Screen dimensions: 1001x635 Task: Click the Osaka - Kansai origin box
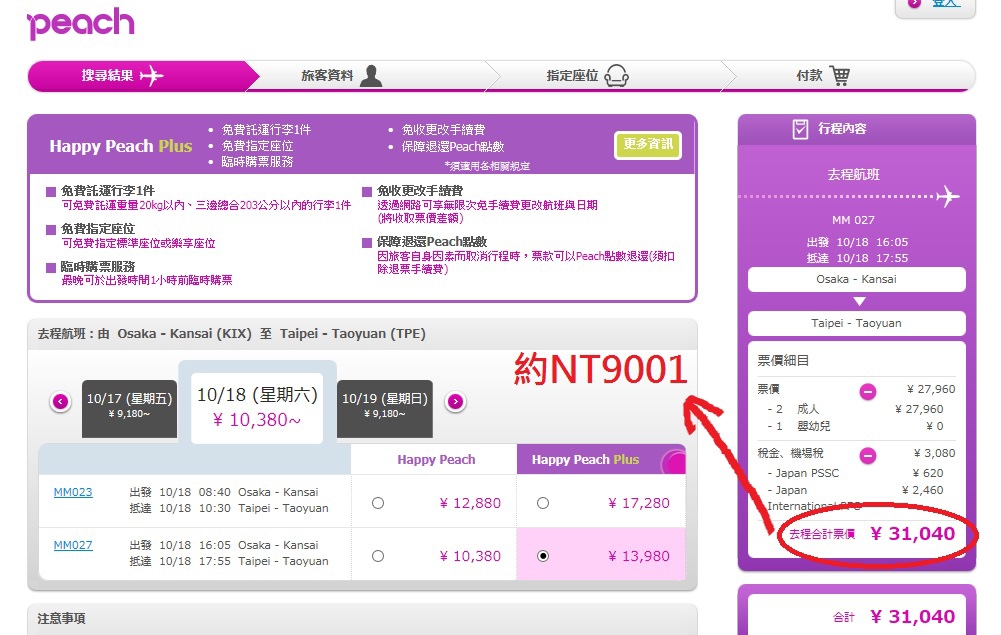[856, 280]
